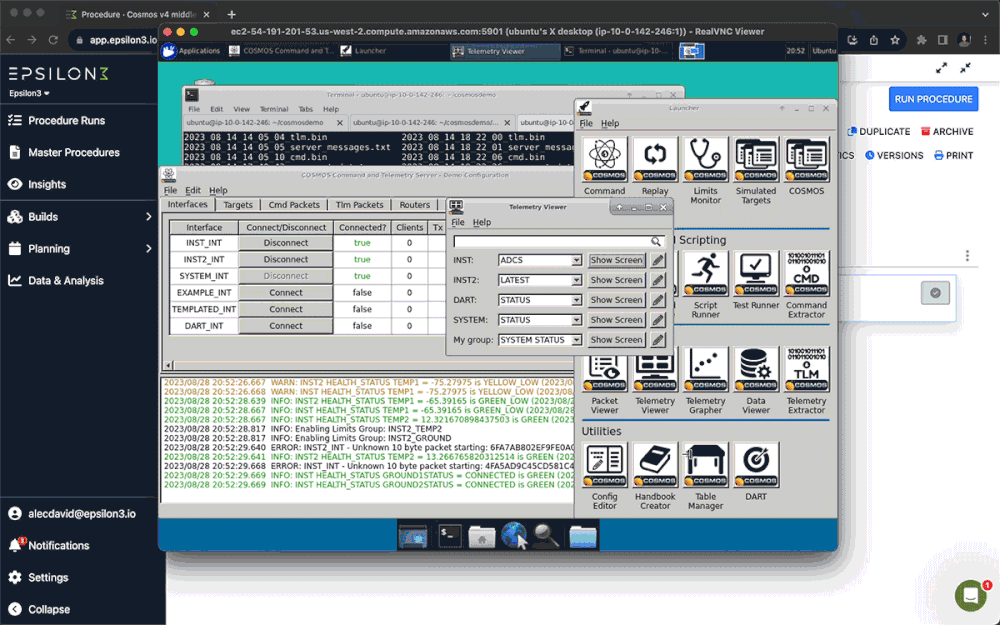Image resolution: width=1000 pixels, height=625 pixels.
Task: Open Script Runner from Scripting section
Action: pos(704,272)
